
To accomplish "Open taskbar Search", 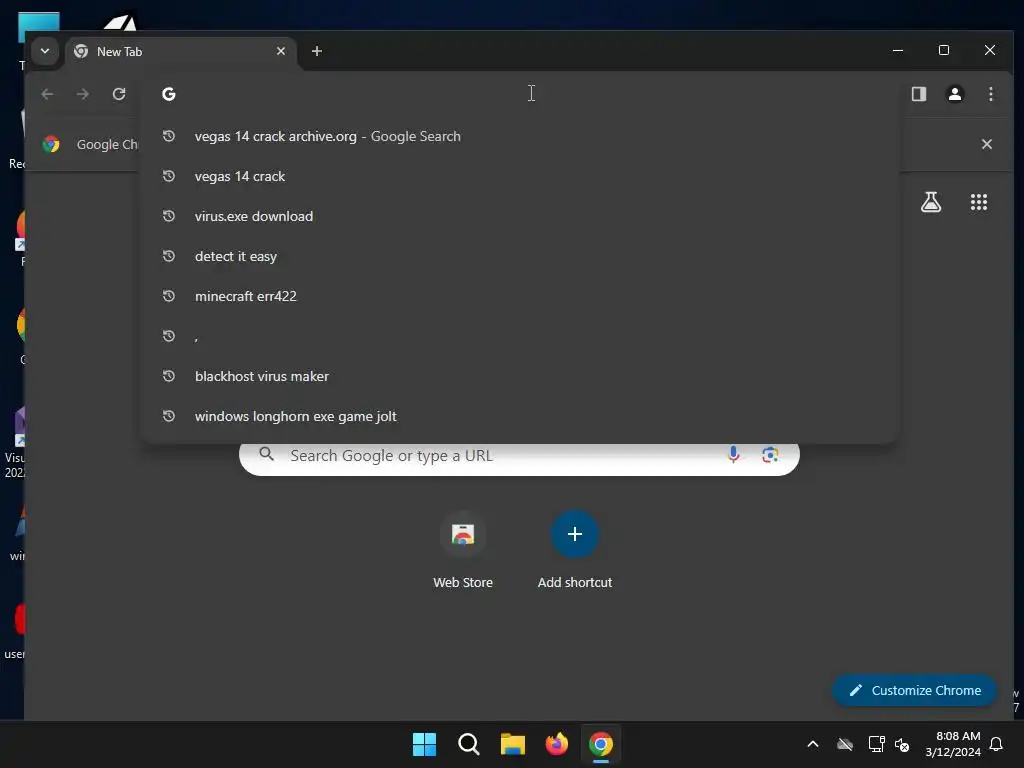I will coord(469,744).
